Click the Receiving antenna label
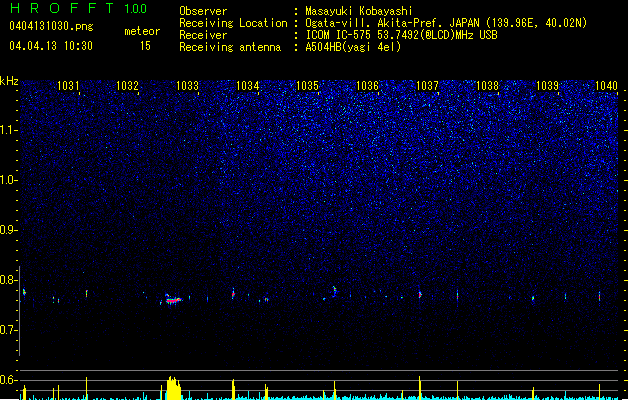 (230, 47)
